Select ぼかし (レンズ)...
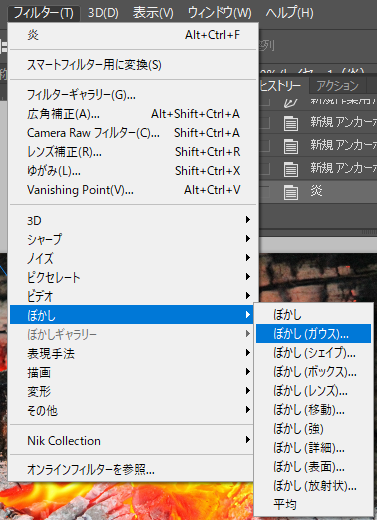This screenshot has height=520, width=377. coord(313,391)
